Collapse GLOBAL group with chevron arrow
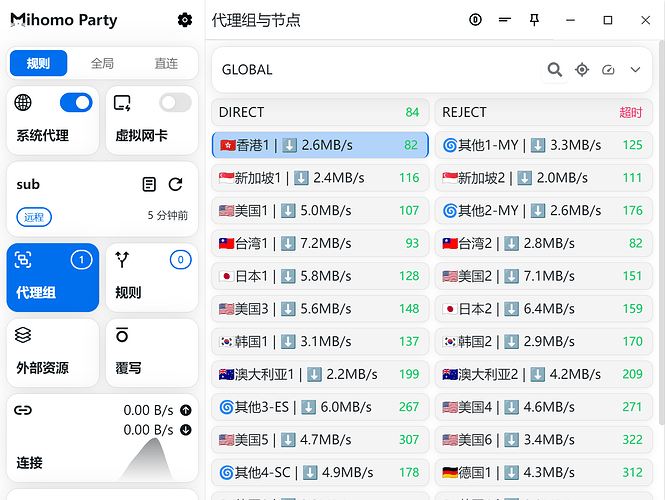The width and height of the screenshot is (665, 500). (x=635, y=70)
